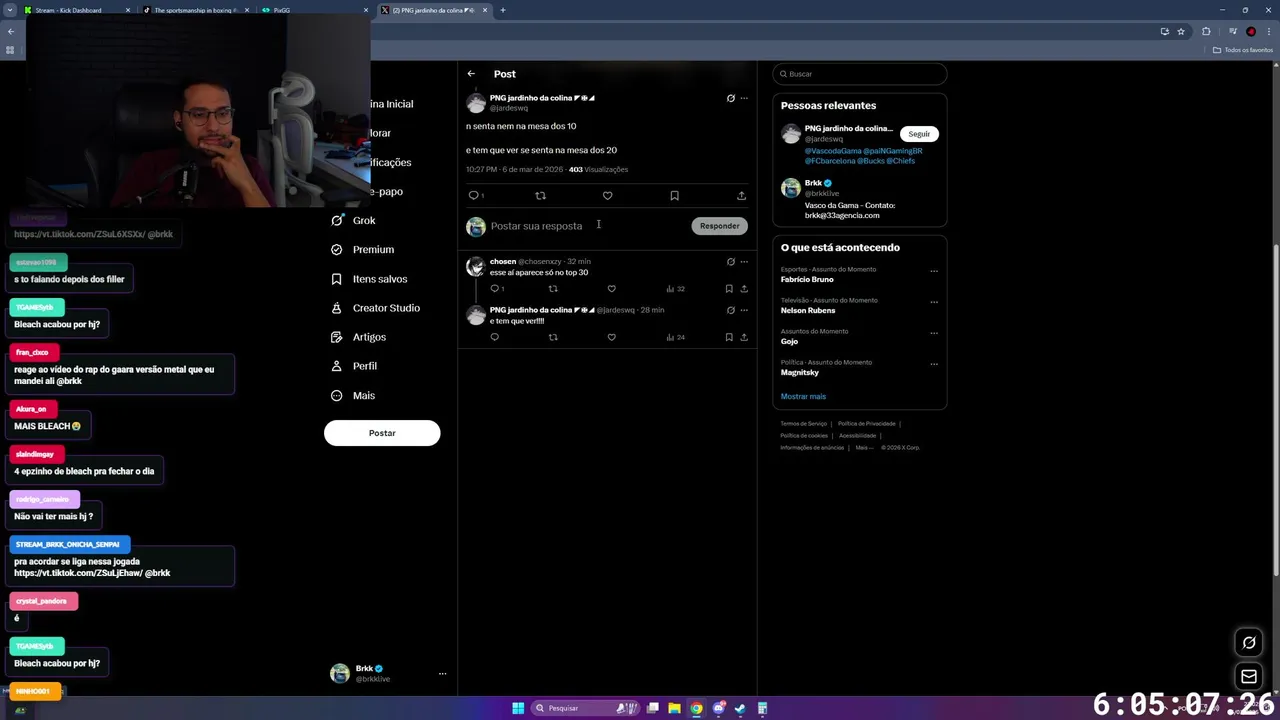The height and width of the screenshot is (720, 1280).
Task: Open more options on 'e tem que ver!!!!' reply
Action: (x=744, y=310)
